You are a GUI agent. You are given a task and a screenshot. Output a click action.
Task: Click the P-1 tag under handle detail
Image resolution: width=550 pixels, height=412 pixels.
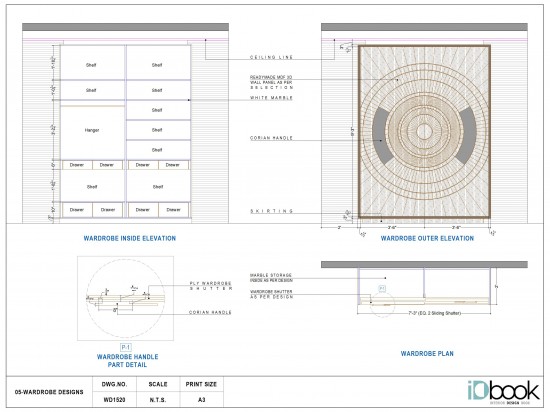click(126, 347)
